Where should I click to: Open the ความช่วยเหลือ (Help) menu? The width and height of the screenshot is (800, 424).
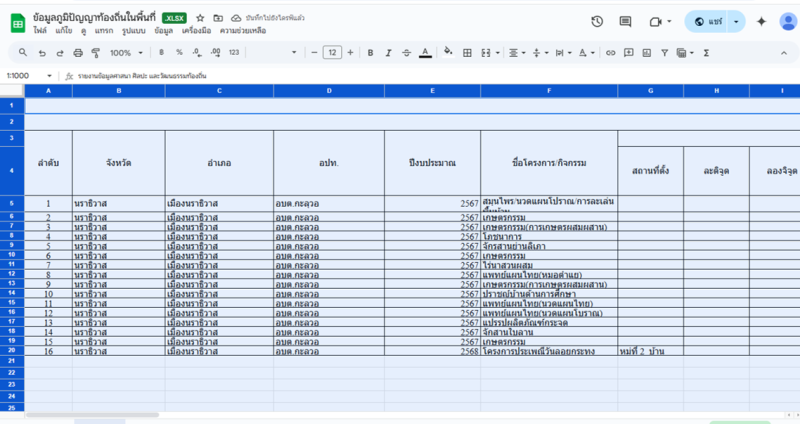[x=243, y=31]
